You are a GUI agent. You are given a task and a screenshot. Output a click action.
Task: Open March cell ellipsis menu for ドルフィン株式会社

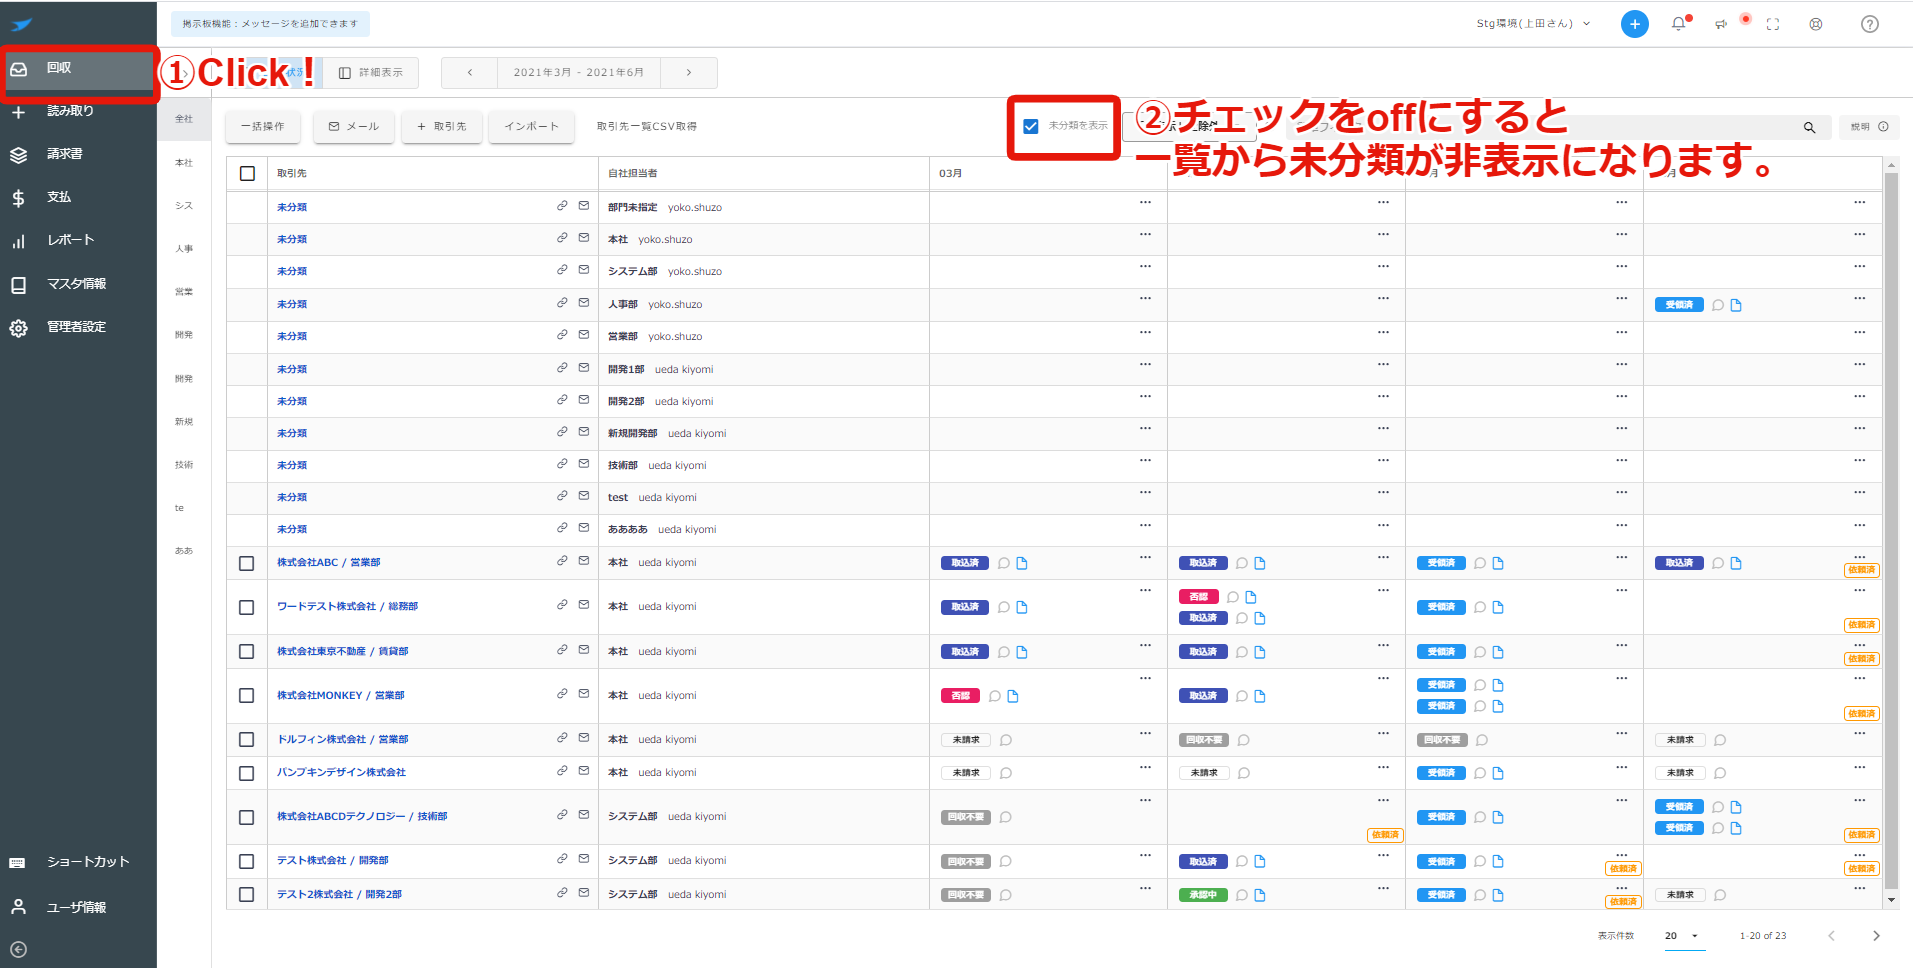(x=1145, y=734)
